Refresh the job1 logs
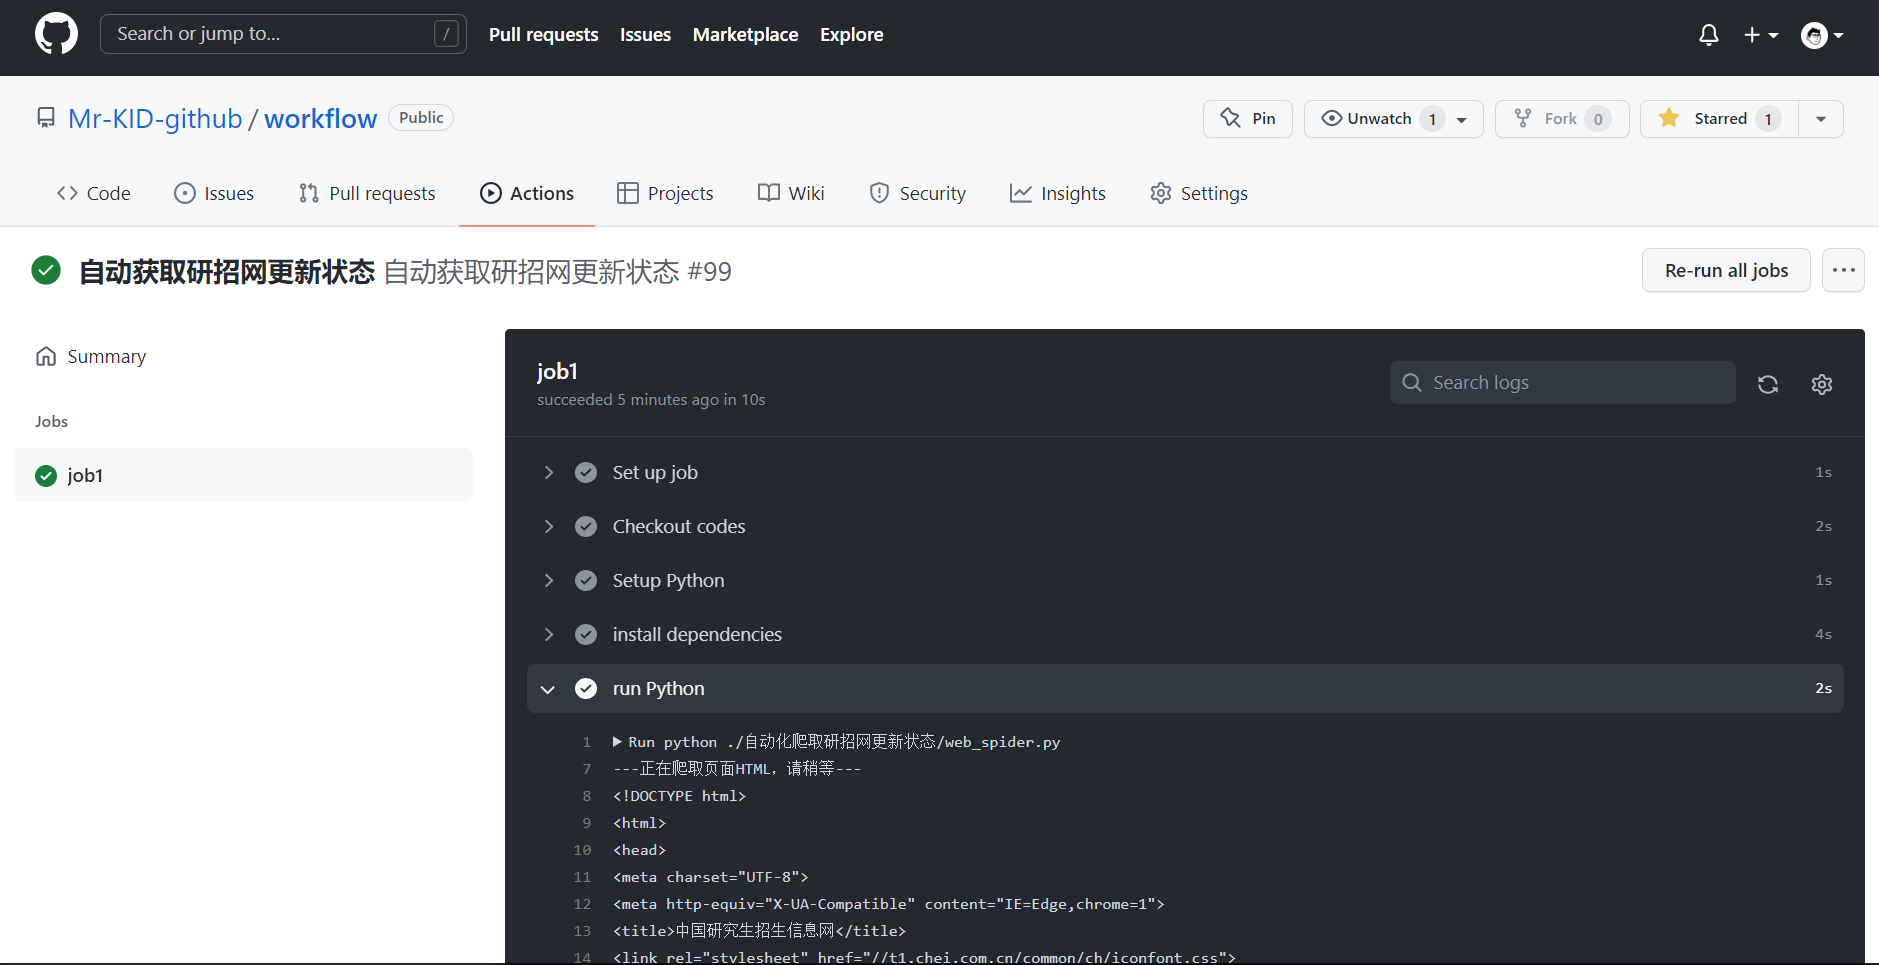Image resolution: width=1879 pixels, height=965 pixels. [1768, 383]
